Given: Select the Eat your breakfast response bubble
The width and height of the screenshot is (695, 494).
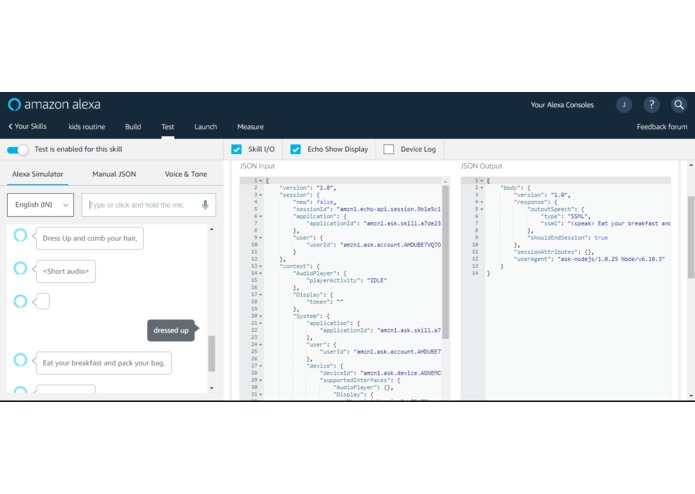Looking at the screenshot, I should [x=104, y=363].
